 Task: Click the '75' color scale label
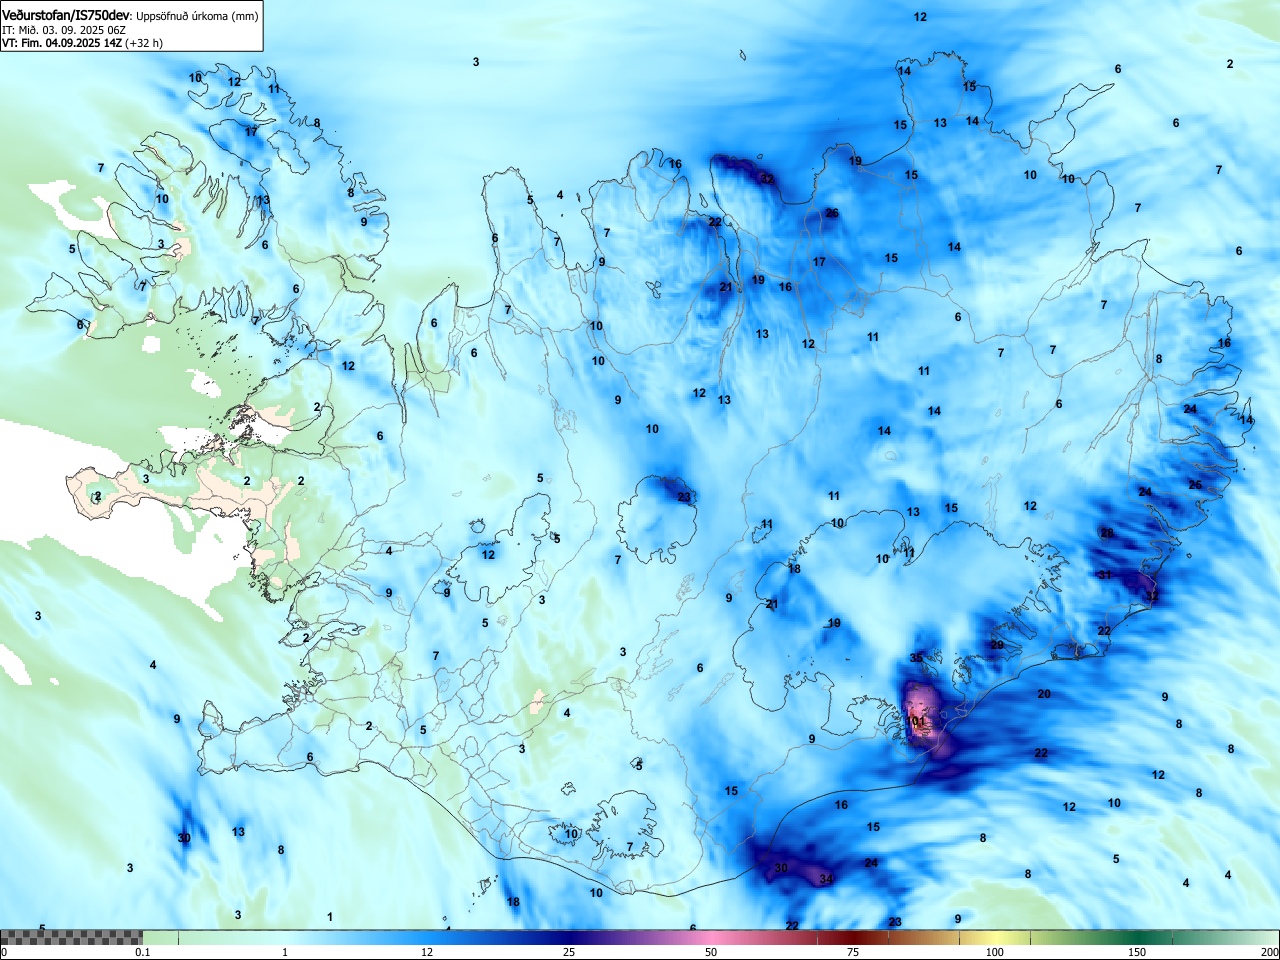pyautogui.click(x=852, y=952)
